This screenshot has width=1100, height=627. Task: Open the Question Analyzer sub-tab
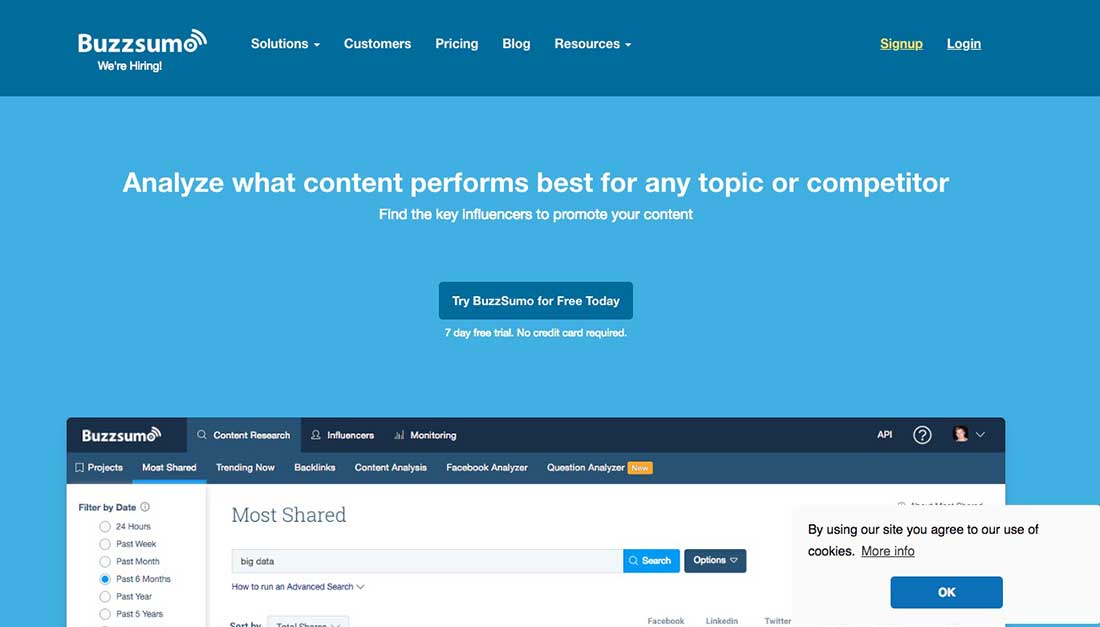tap(586, 467)
